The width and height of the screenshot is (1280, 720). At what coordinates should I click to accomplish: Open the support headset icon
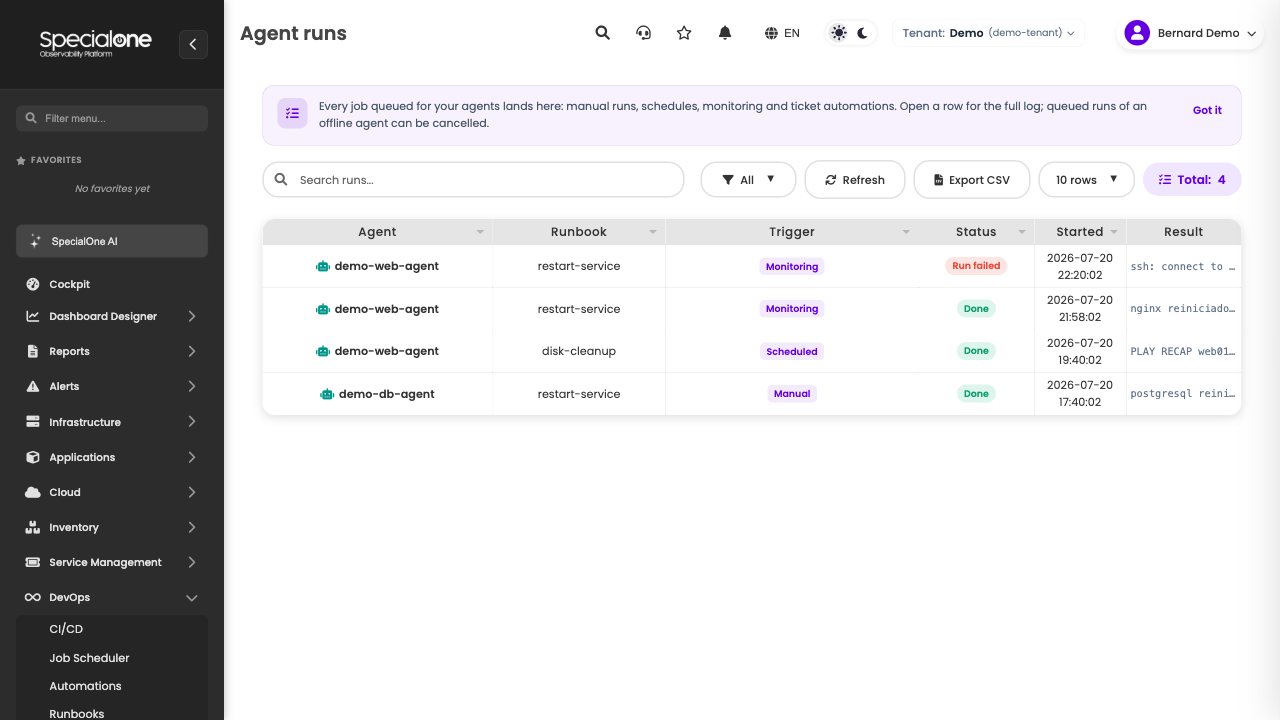[x=644, y=33]
